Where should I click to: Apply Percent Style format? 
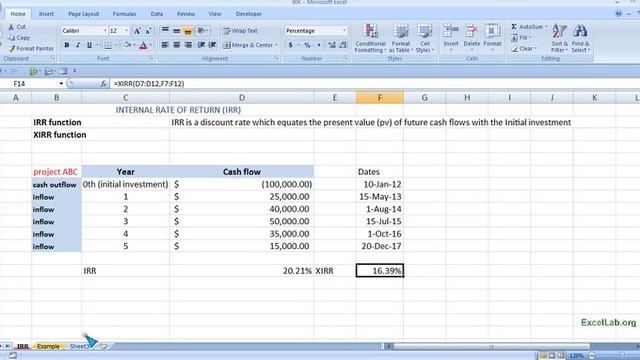tap(307, 45)
